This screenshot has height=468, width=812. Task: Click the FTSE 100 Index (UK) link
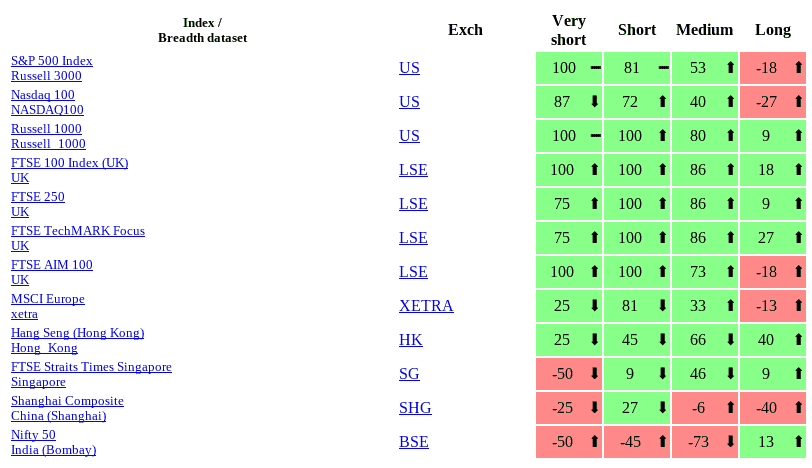coord(69,163)
